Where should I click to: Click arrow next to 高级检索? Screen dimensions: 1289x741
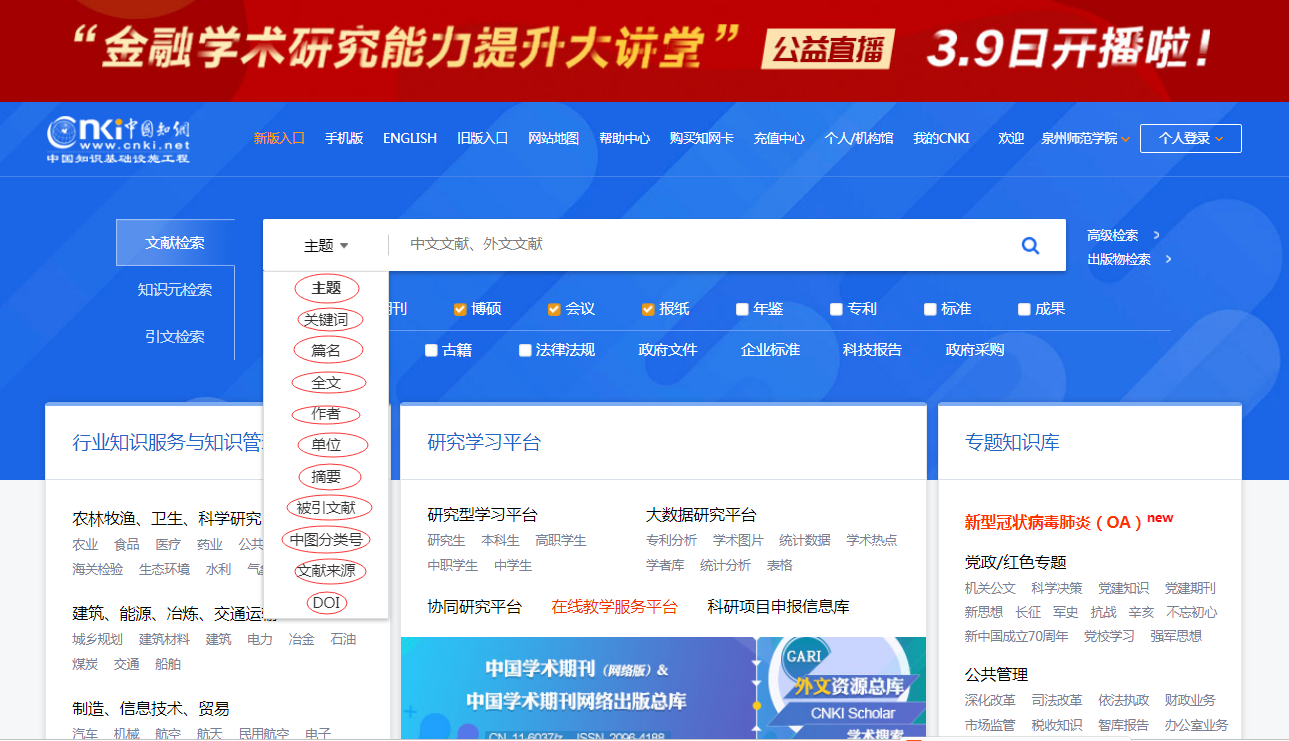point(1157,236)
